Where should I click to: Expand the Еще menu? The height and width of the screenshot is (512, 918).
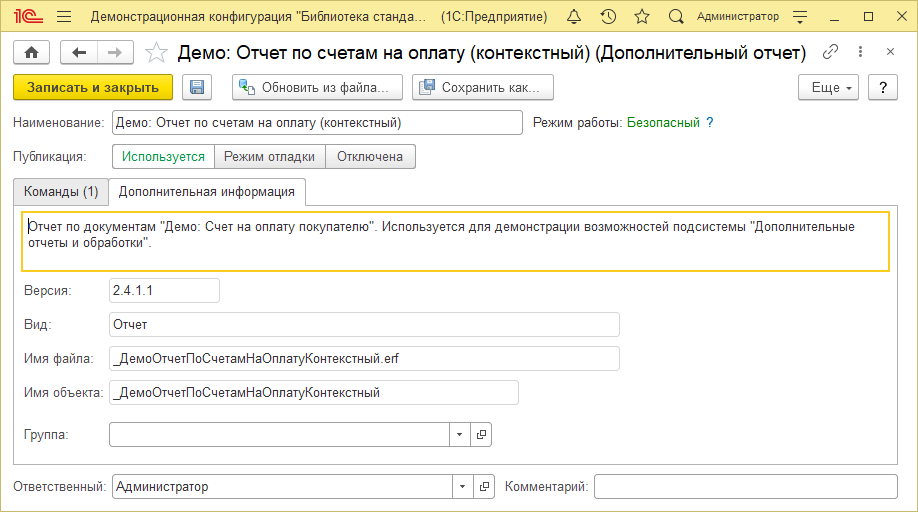tap(828, 87)
